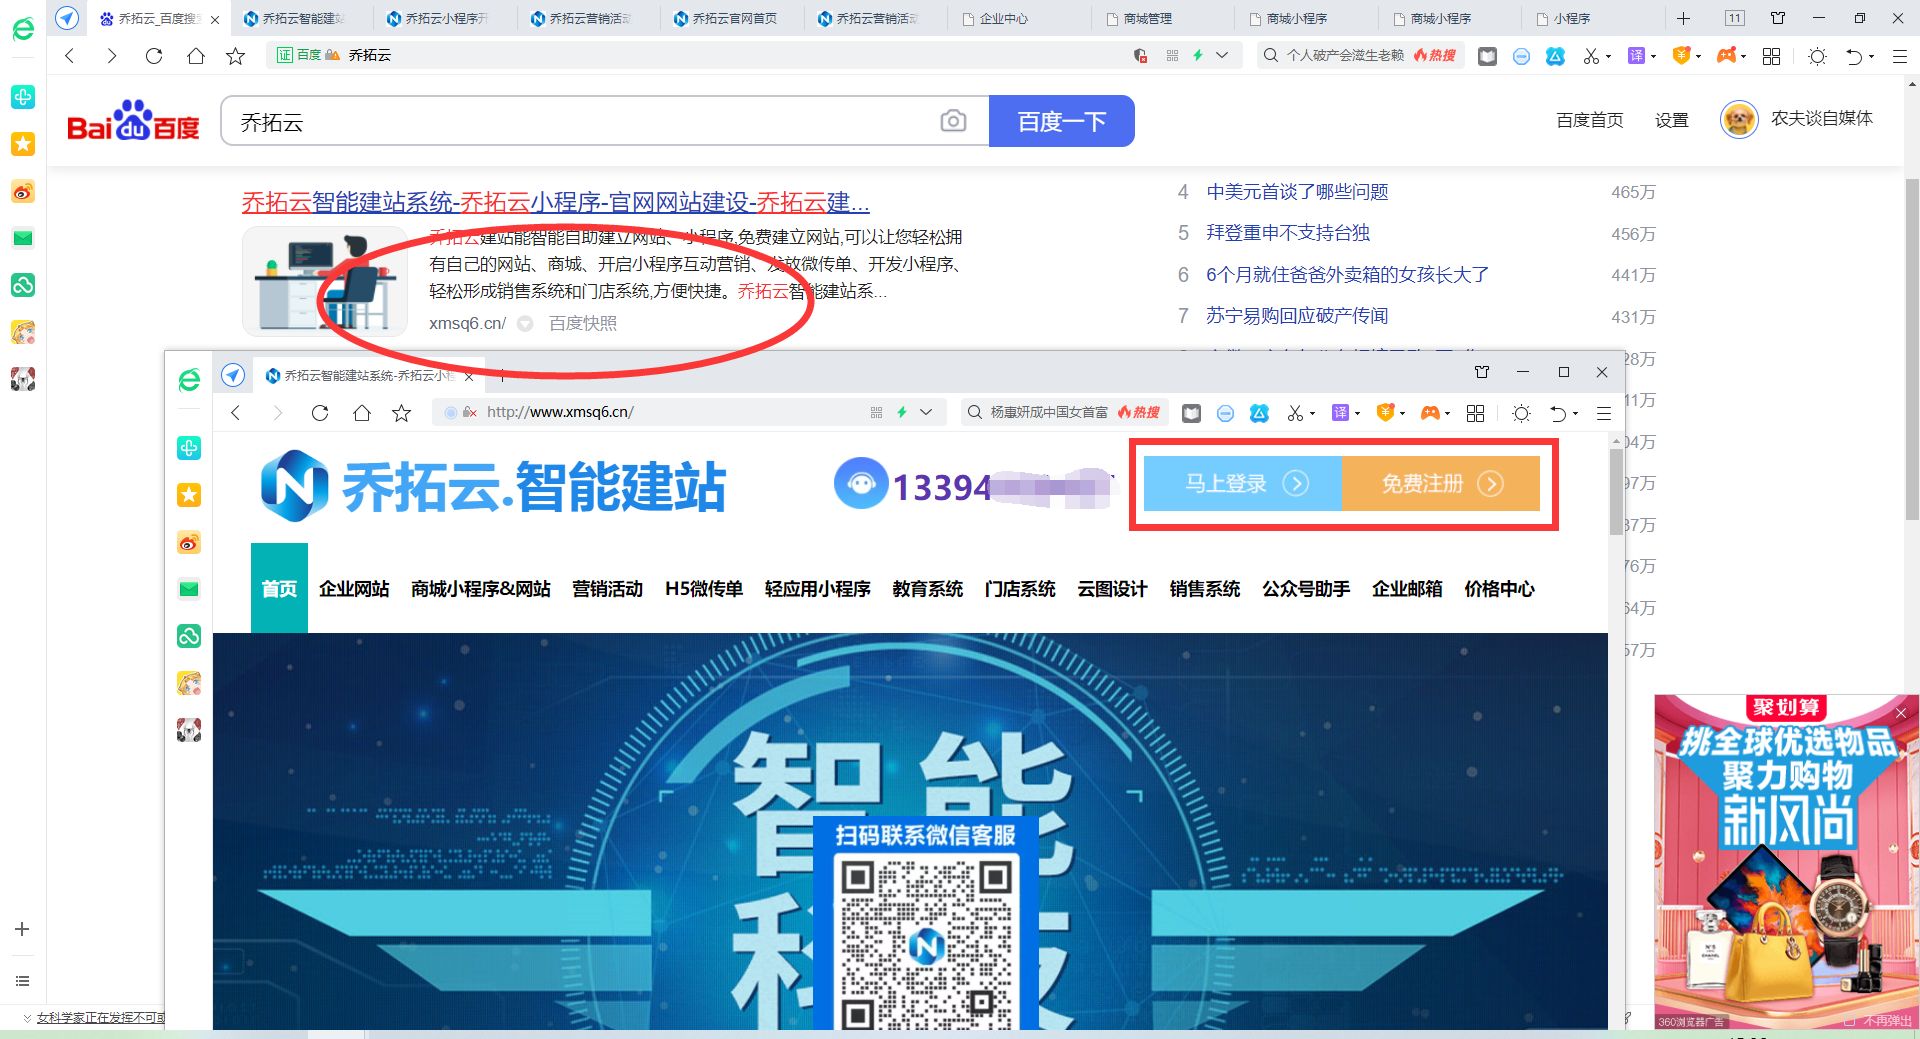Image resolution: width=1920 pixels, height=1039 pixels.
Task: Open the apps grid panel in toolbar
Action: [x=1771, y=57]
